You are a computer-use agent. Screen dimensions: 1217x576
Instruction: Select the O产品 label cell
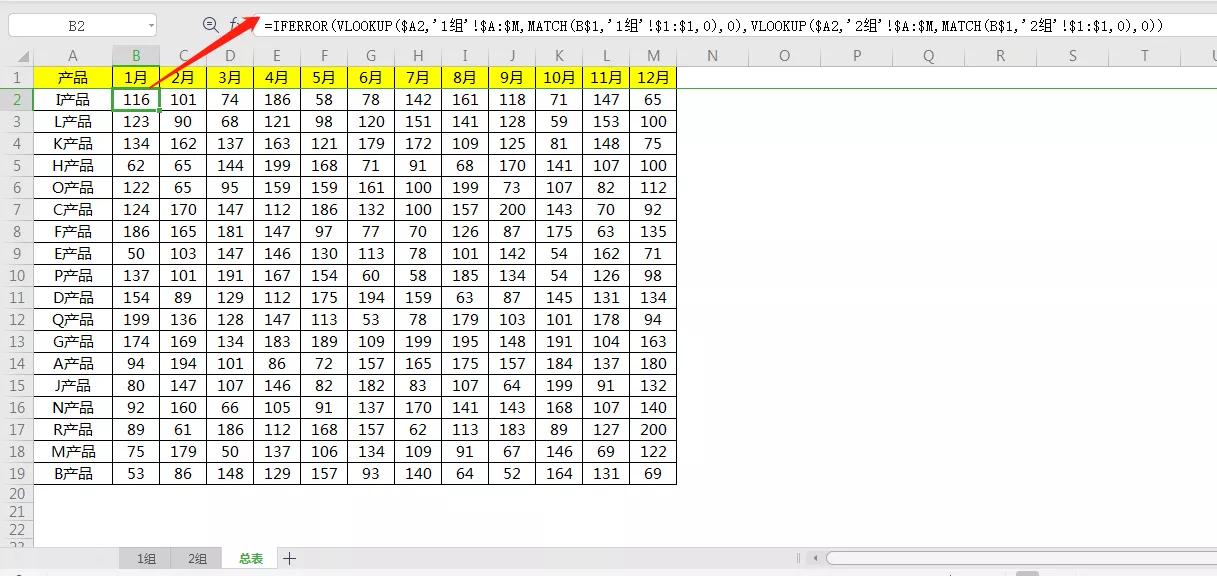point(73,187)
